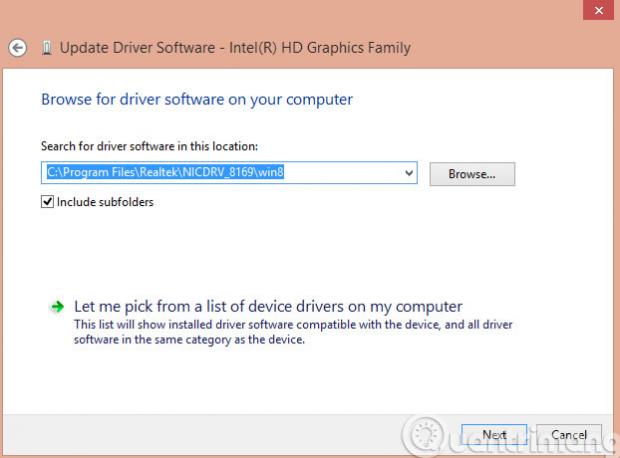Click the Search for driver software label
620x458 pixels.
(149, 146)
